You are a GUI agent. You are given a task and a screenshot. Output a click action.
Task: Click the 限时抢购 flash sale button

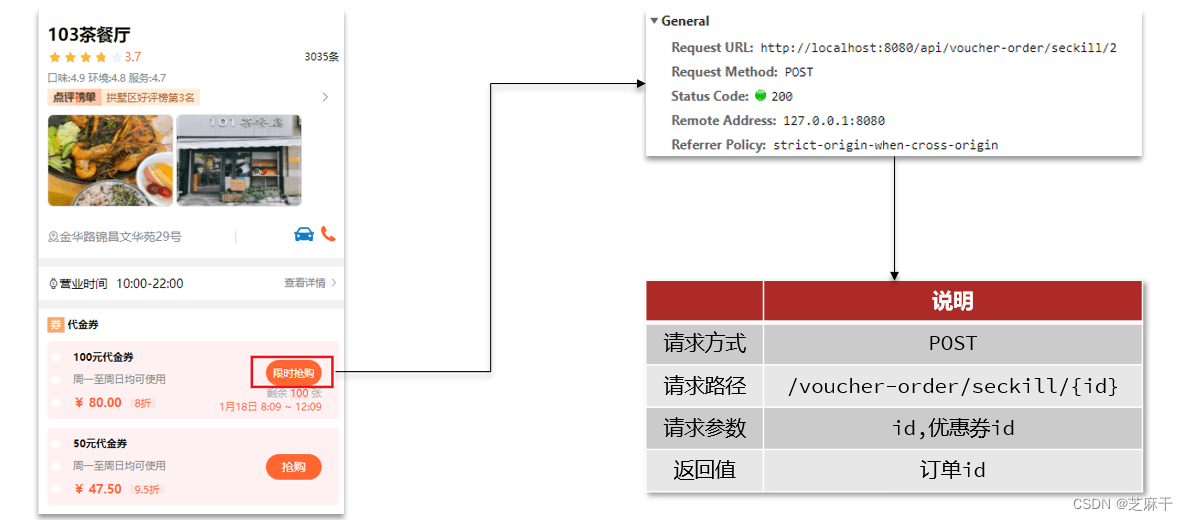tap(293, 373)
